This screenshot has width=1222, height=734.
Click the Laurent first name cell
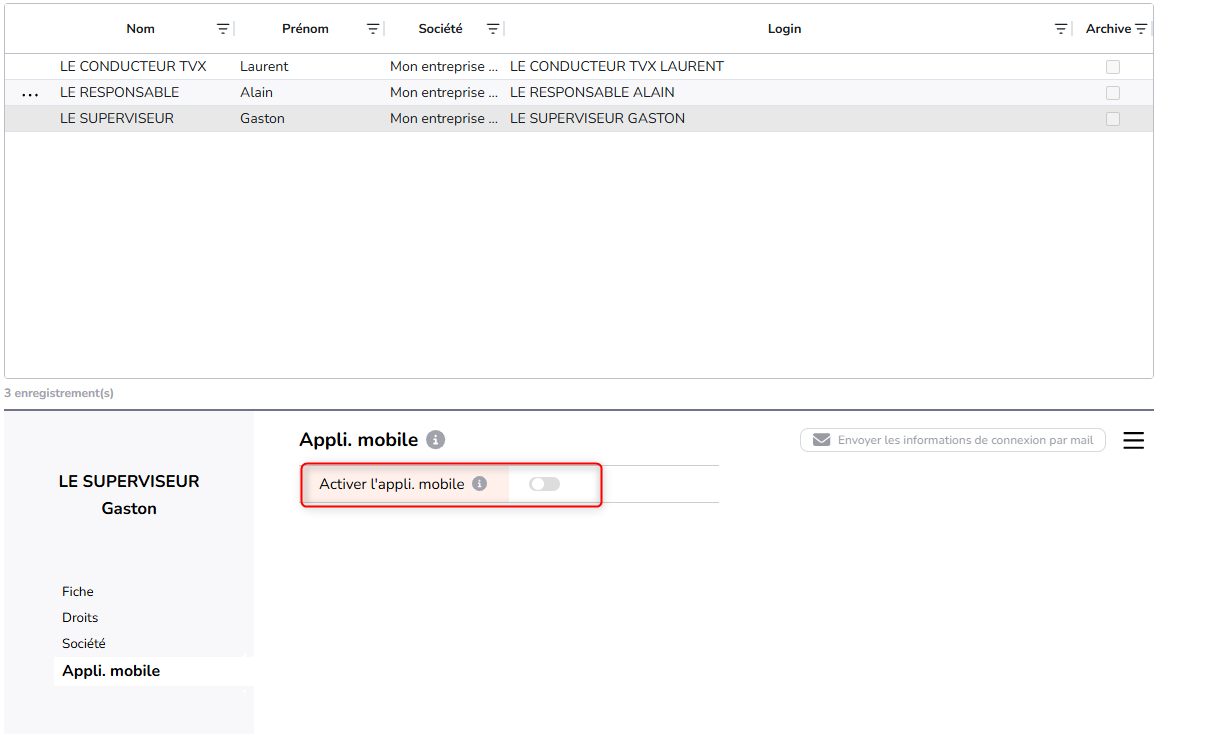tap(264, 67)
